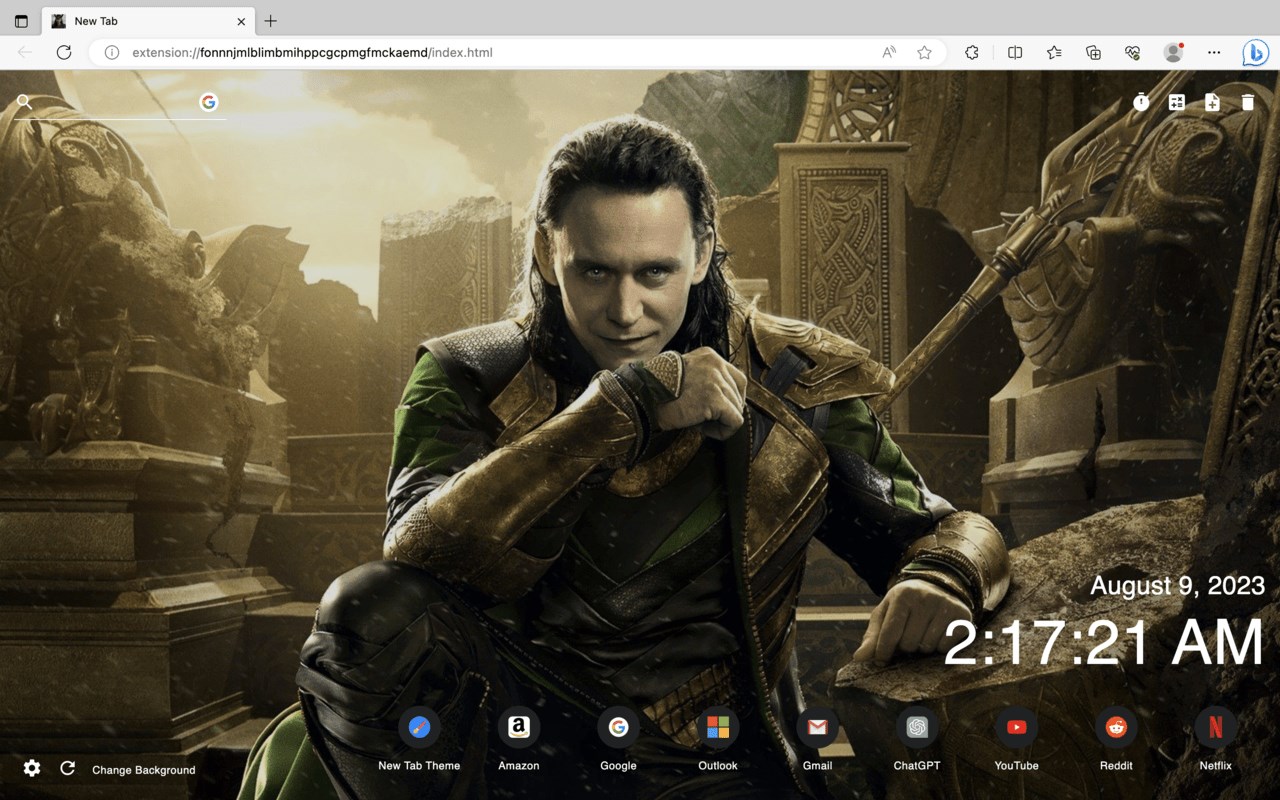Viewport: 1280px width, 800px height.
Task: Open the stopwatch timer widget
Action: [1140, 102]
